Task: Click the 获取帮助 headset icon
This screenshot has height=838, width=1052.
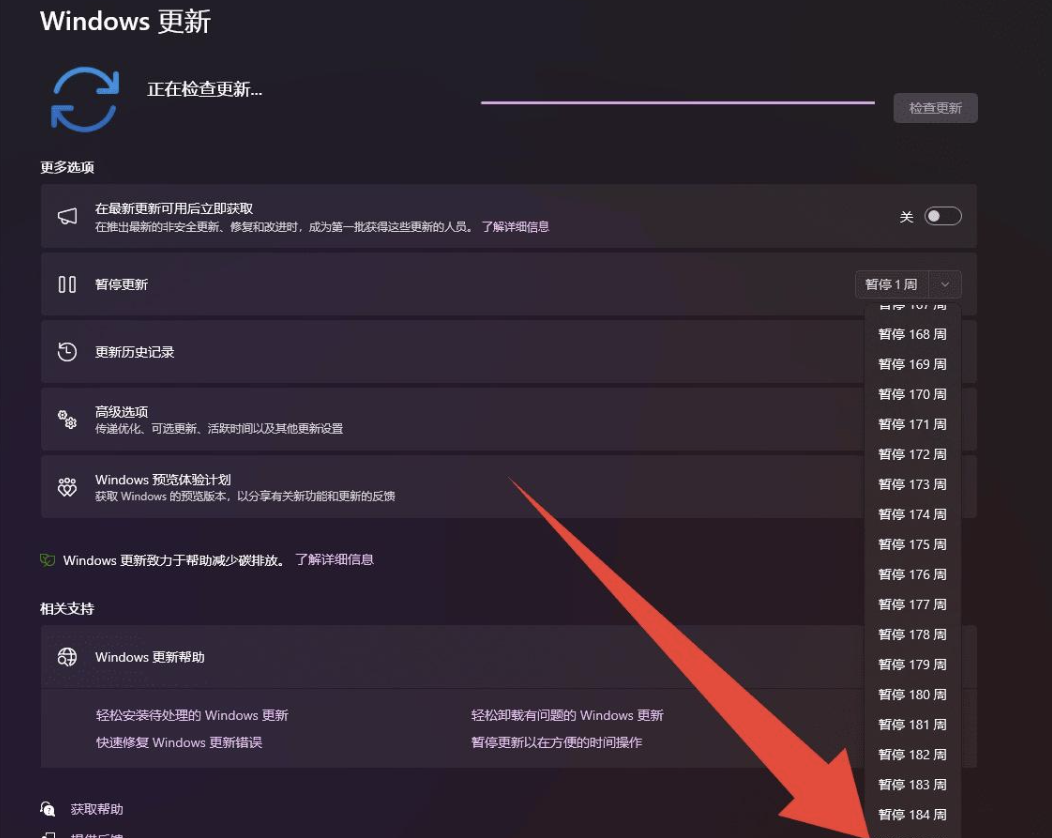Action: (48, 809)
